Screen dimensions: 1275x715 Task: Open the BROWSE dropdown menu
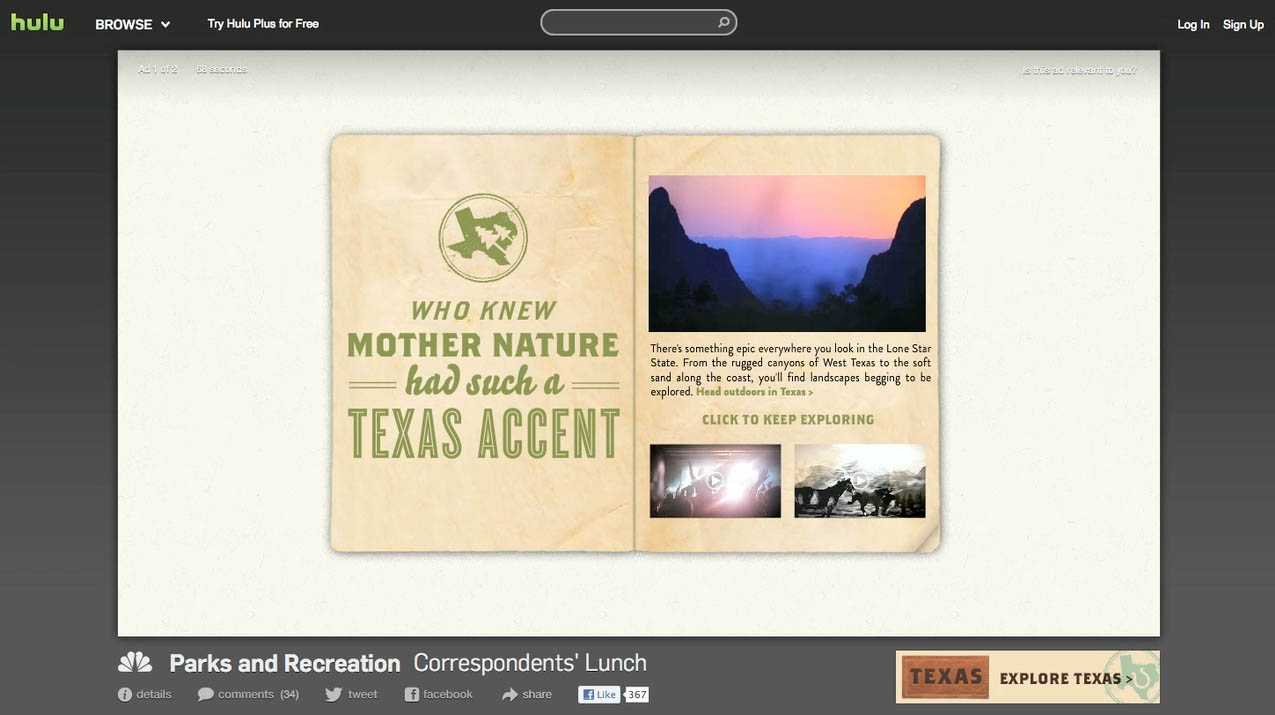pyautogui.click(x=133, y=24)
